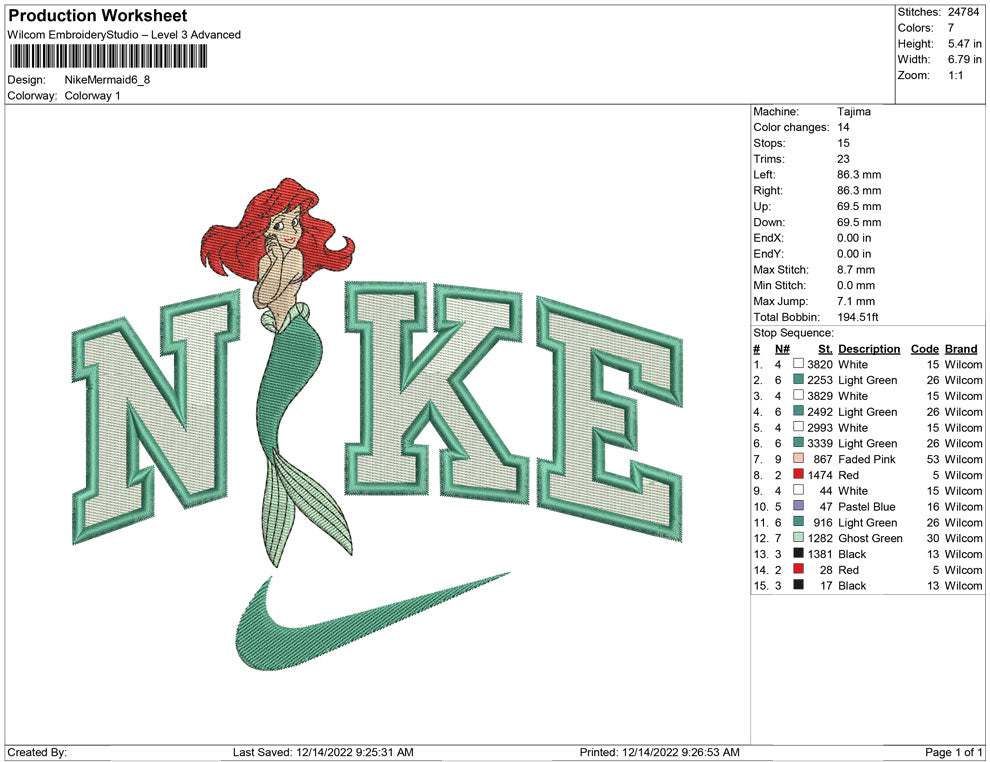This screenshot has height=762, width=990.
Task: Click the red swatch in row 14
Action: [x=798, y=569]
